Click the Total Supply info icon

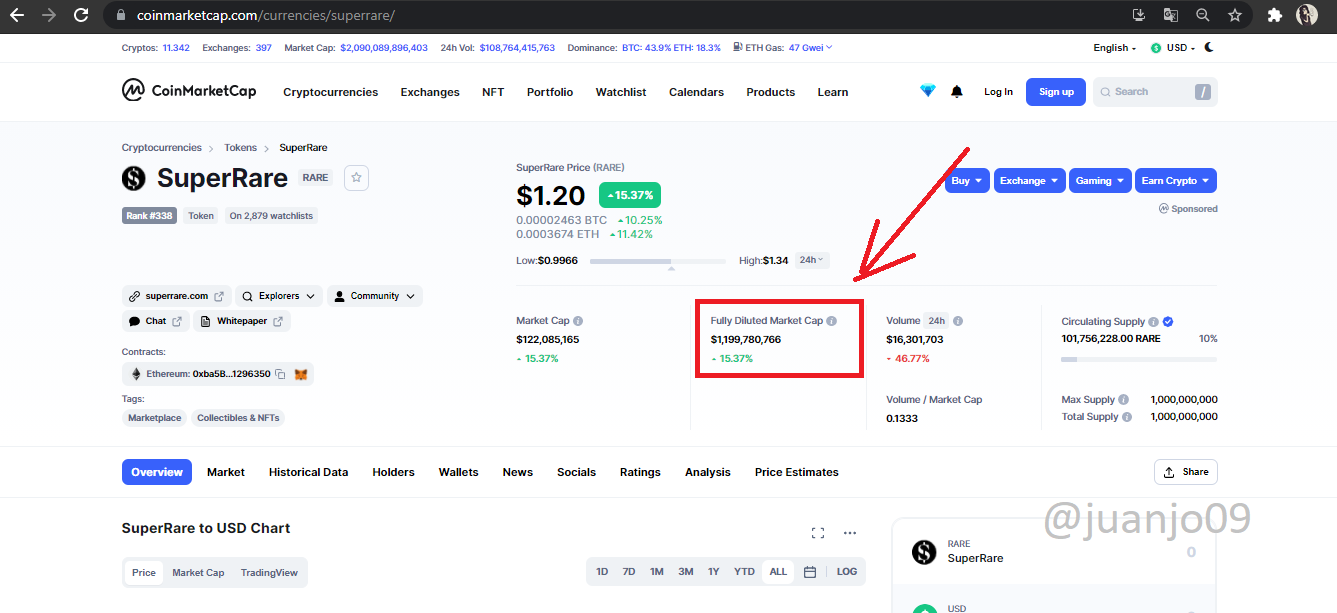click(x=1127, y=417)
